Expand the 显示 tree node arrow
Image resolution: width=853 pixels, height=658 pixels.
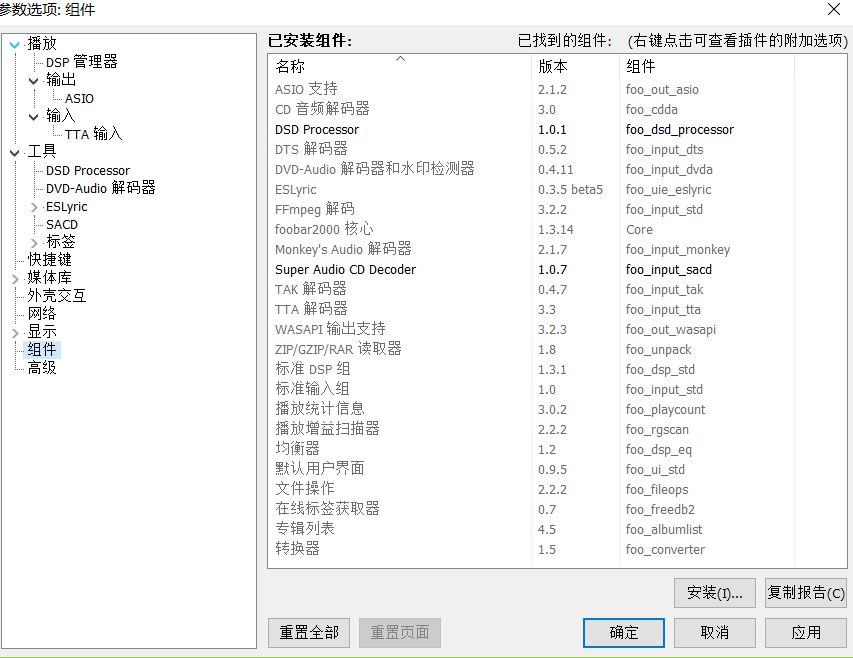click(14, 332)
